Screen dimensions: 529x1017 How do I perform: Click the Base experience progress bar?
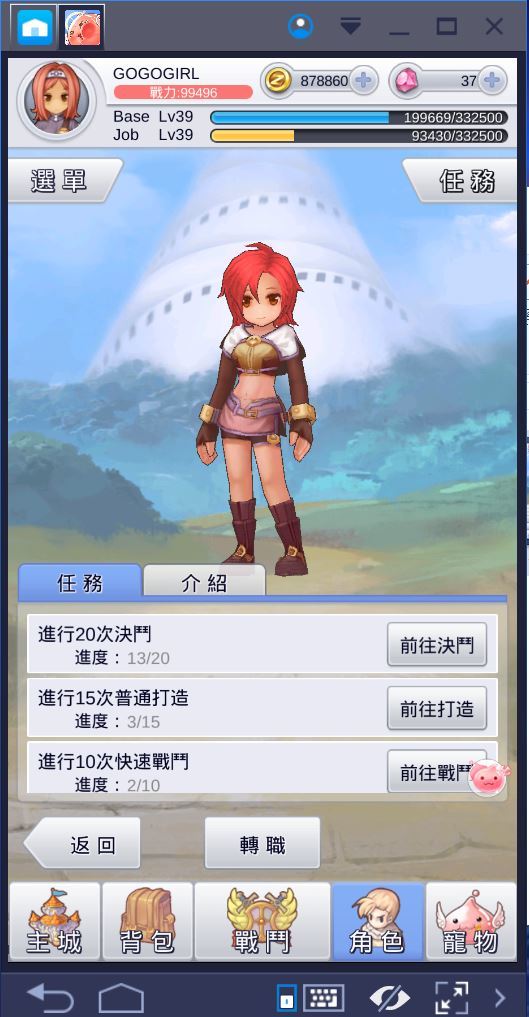pos(359,118)
